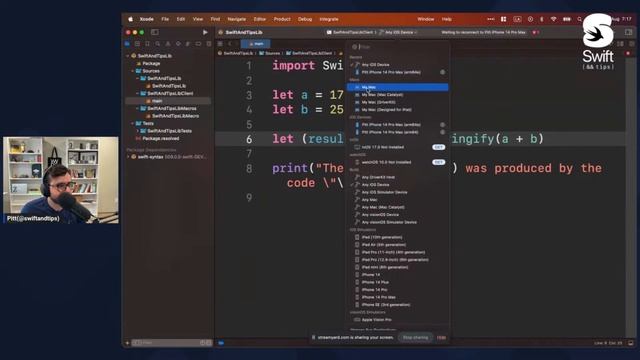Open the debug navigator icon
The width and height of the screenshot is (640, 360).
click(x=188, y=44)
